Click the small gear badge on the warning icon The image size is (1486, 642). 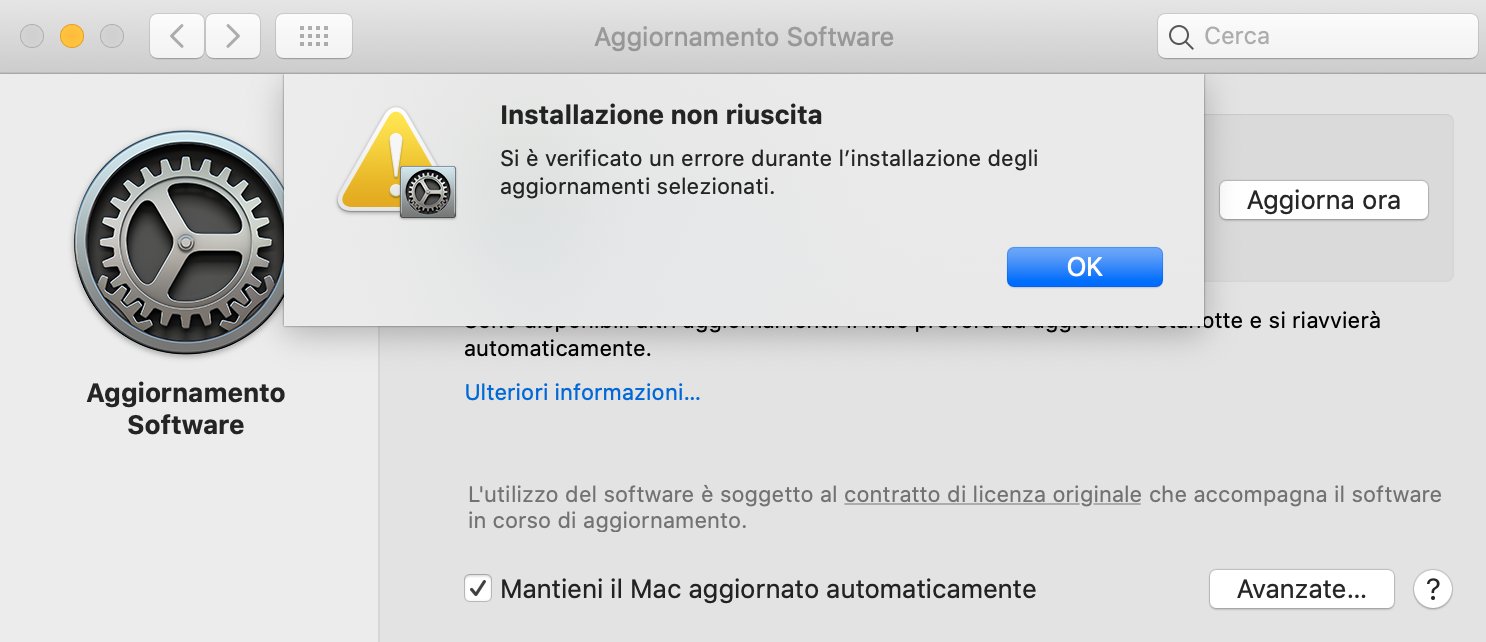[x=428, y=192]
